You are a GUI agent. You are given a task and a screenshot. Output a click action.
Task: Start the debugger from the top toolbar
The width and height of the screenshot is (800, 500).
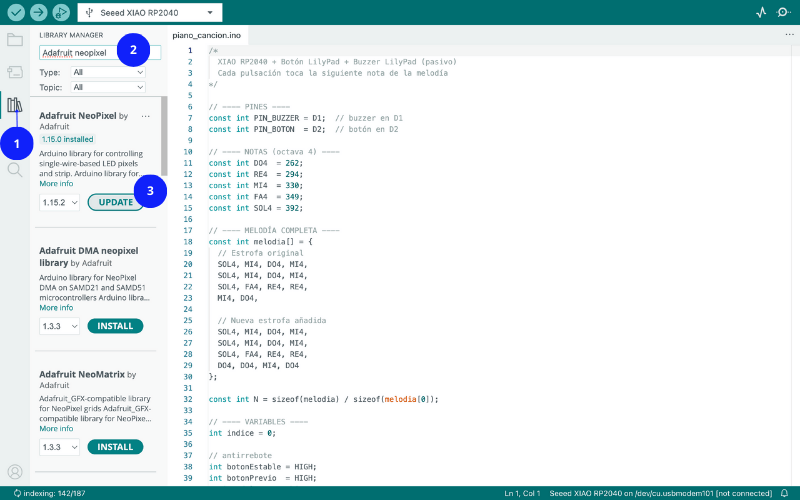pyautogui.click(x=62, y=13)
